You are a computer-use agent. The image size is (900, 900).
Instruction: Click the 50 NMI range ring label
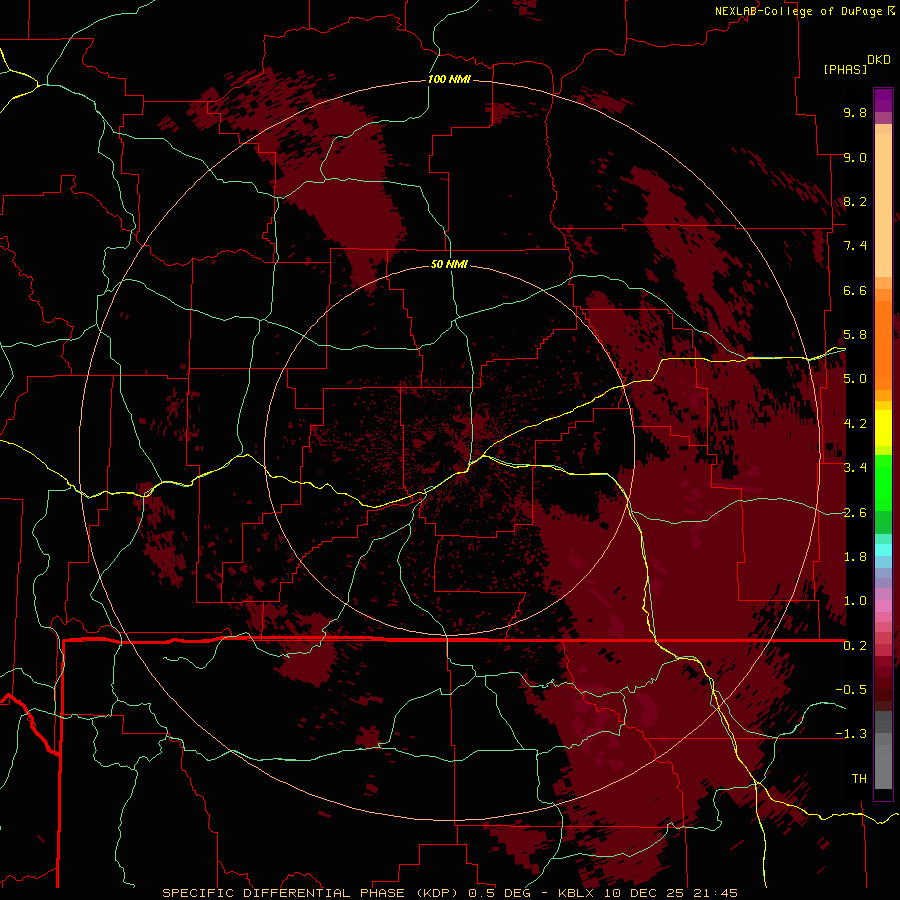pyautogui.click(x=449, y=264)
